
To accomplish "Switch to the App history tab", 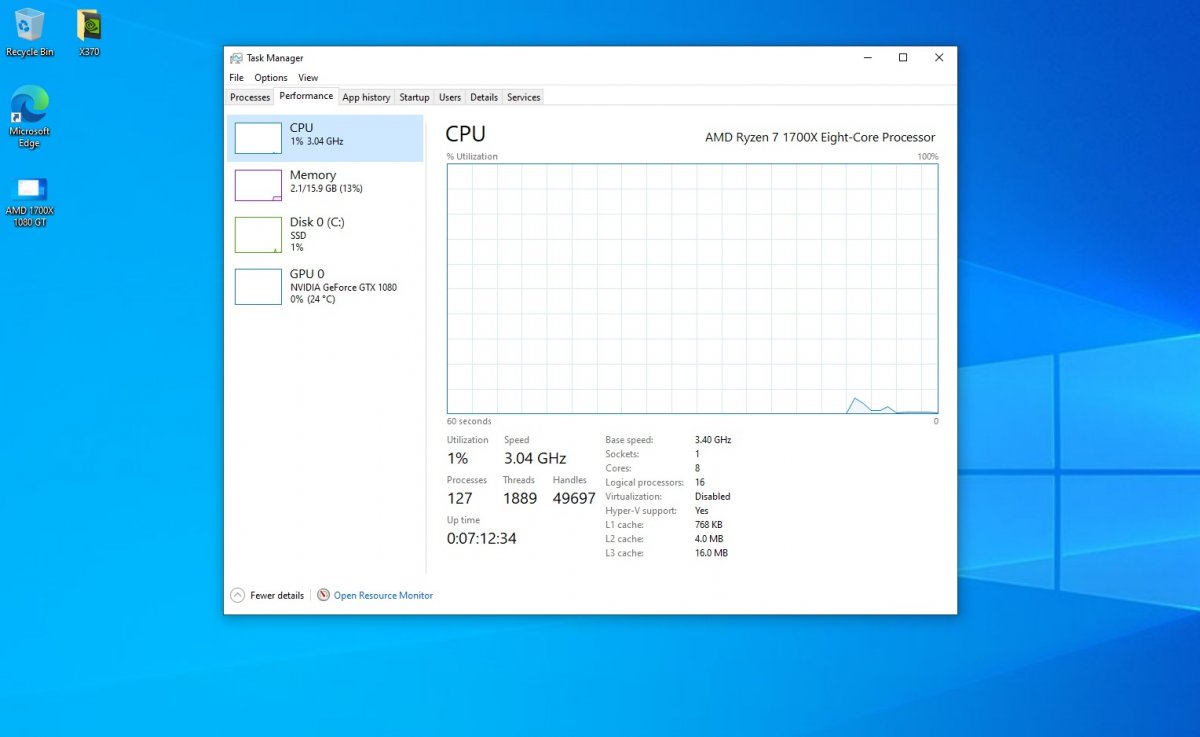I will pos(366,97).
